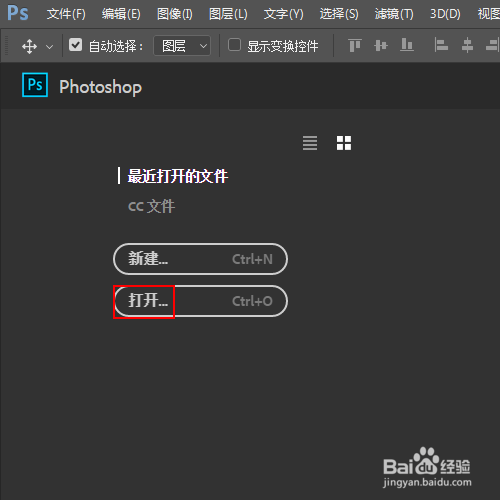The image size is (500, 500).
Task: Switch to list view icon
Action: (310, 143)
